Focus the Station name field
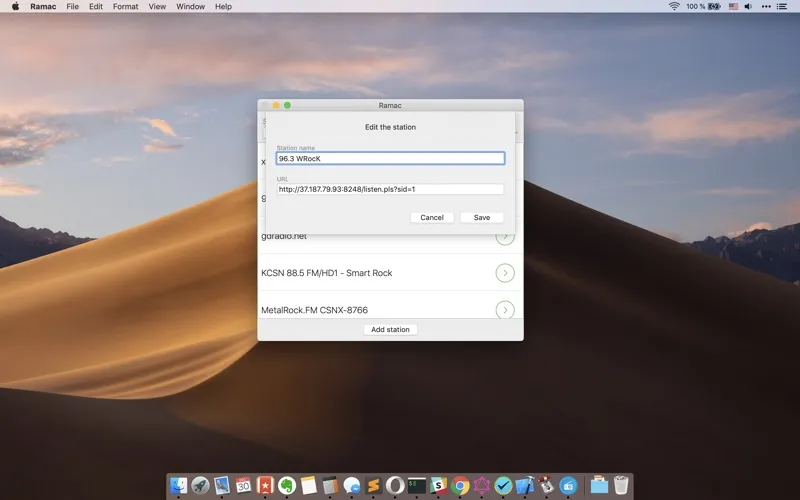This screenshot has width=800, height=500. (390, 158)
